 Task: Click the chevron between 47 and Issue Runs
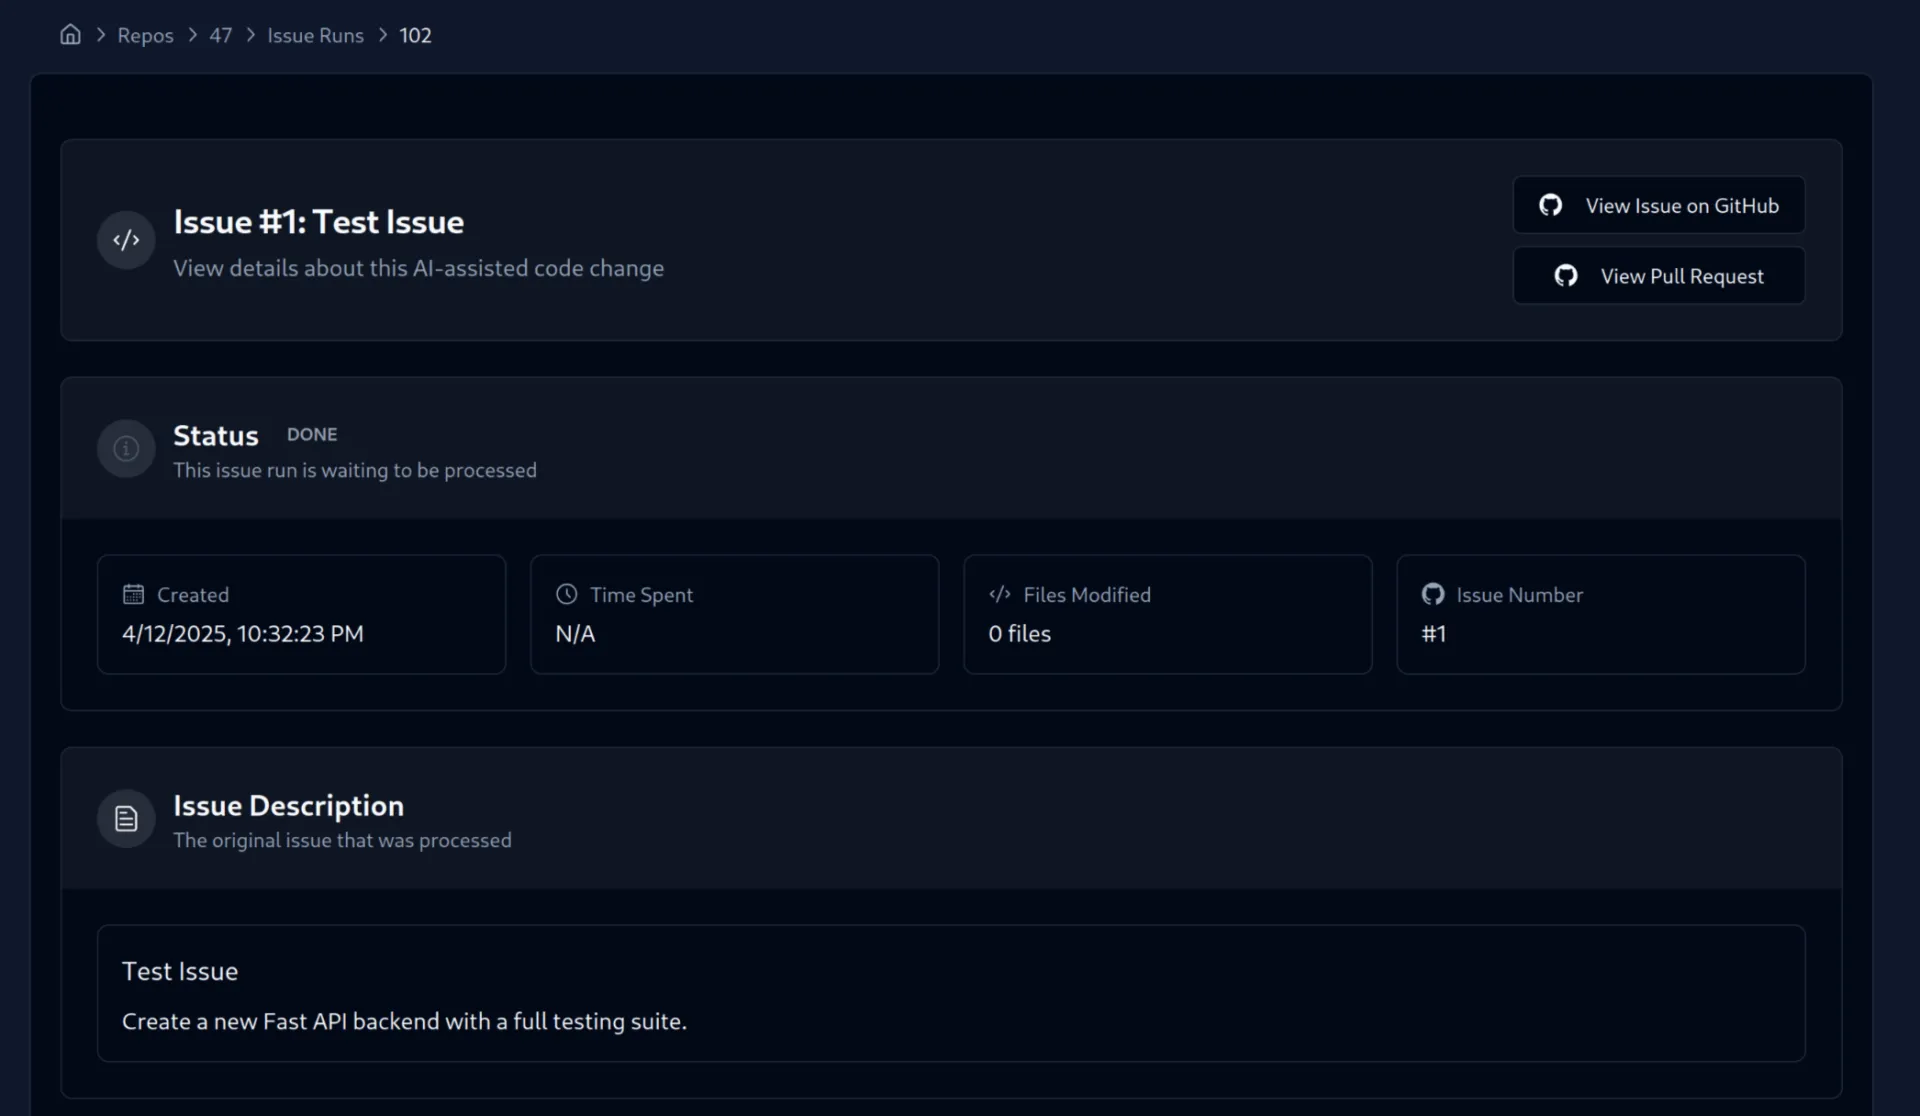tap(250, 35)
